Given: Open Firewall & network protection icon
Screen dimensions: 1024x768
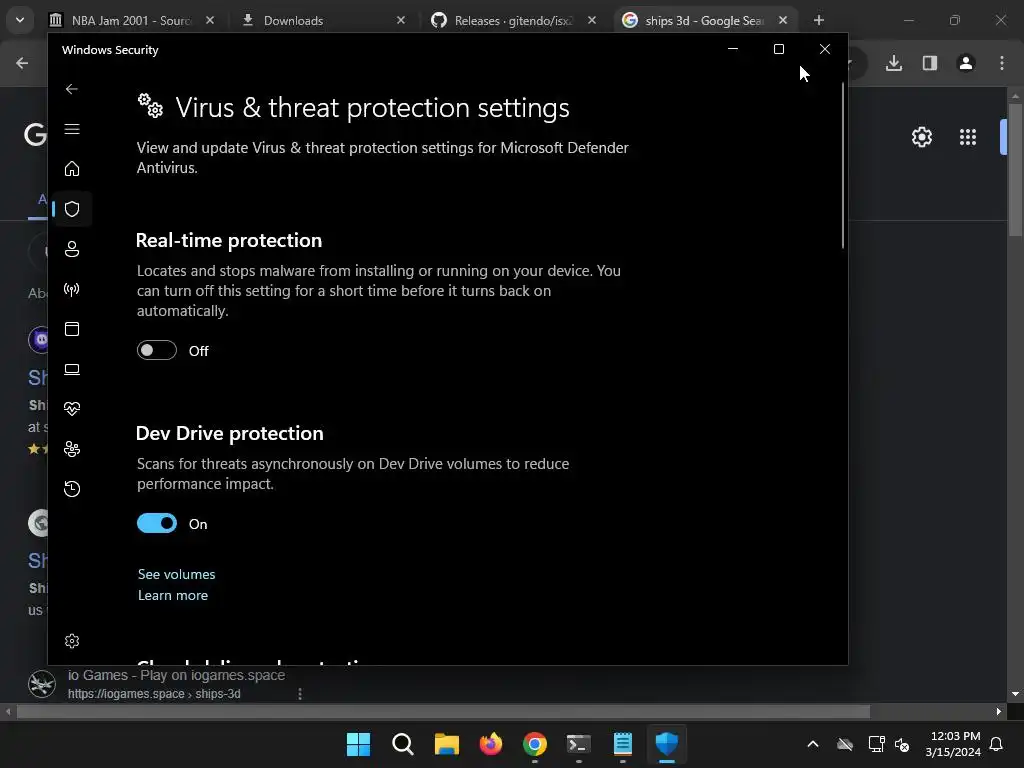Looking at the screenshot, I should click(72, 289).
